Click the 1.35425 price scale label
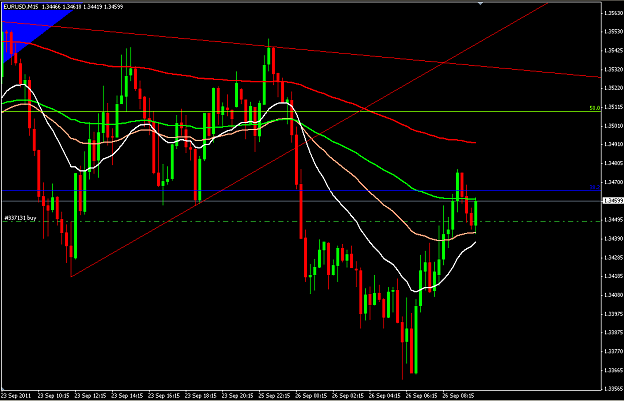Viewport: 625px width, 401px height. point(613,51)
